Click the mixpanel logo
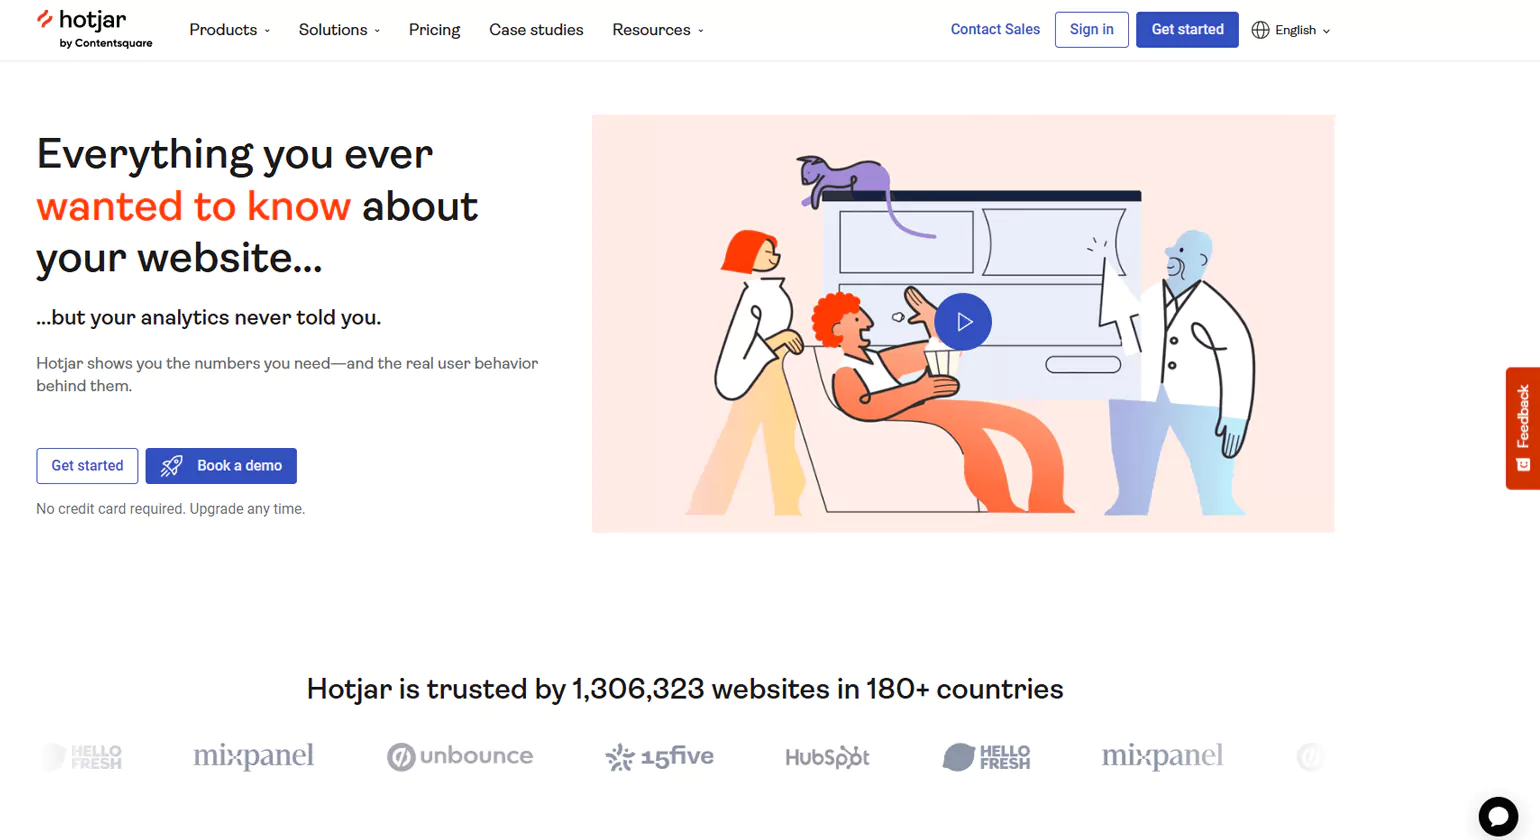The width and height of the screenshot is (1540, 840). pos(253,756)
